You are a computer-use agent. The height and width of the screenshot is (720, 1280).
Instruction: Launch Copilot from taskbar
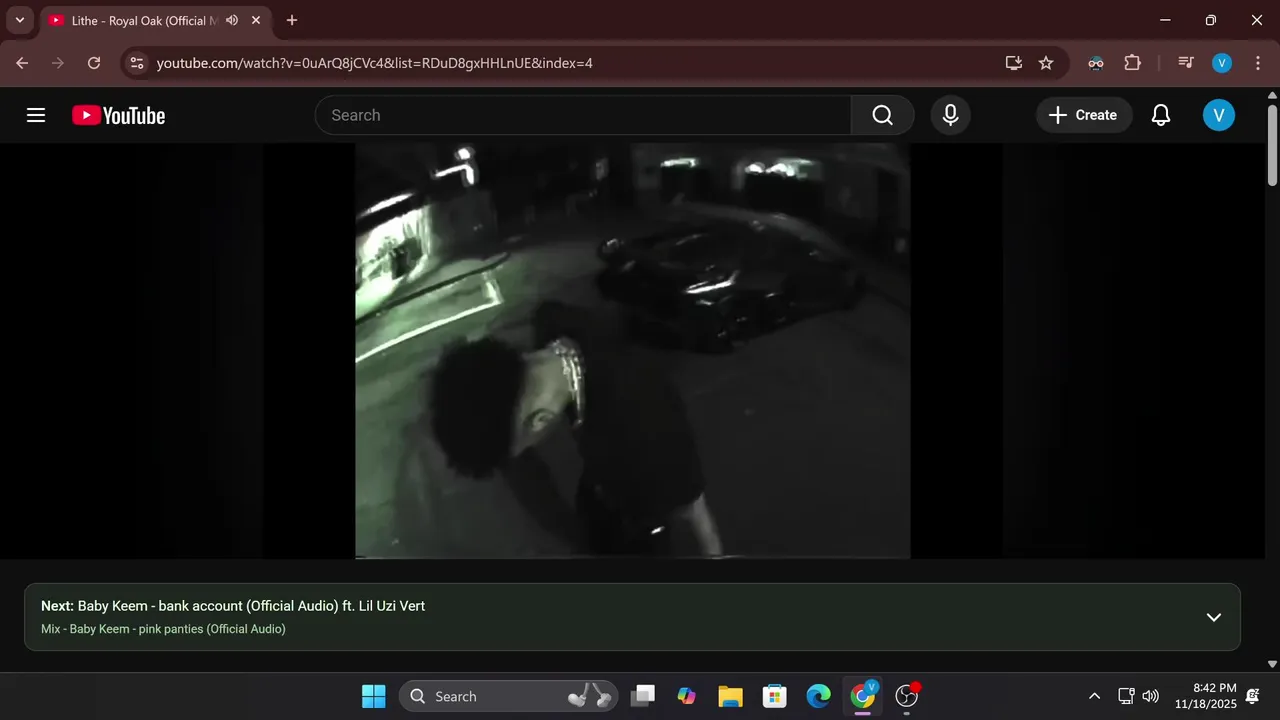(x=686, y=696)
